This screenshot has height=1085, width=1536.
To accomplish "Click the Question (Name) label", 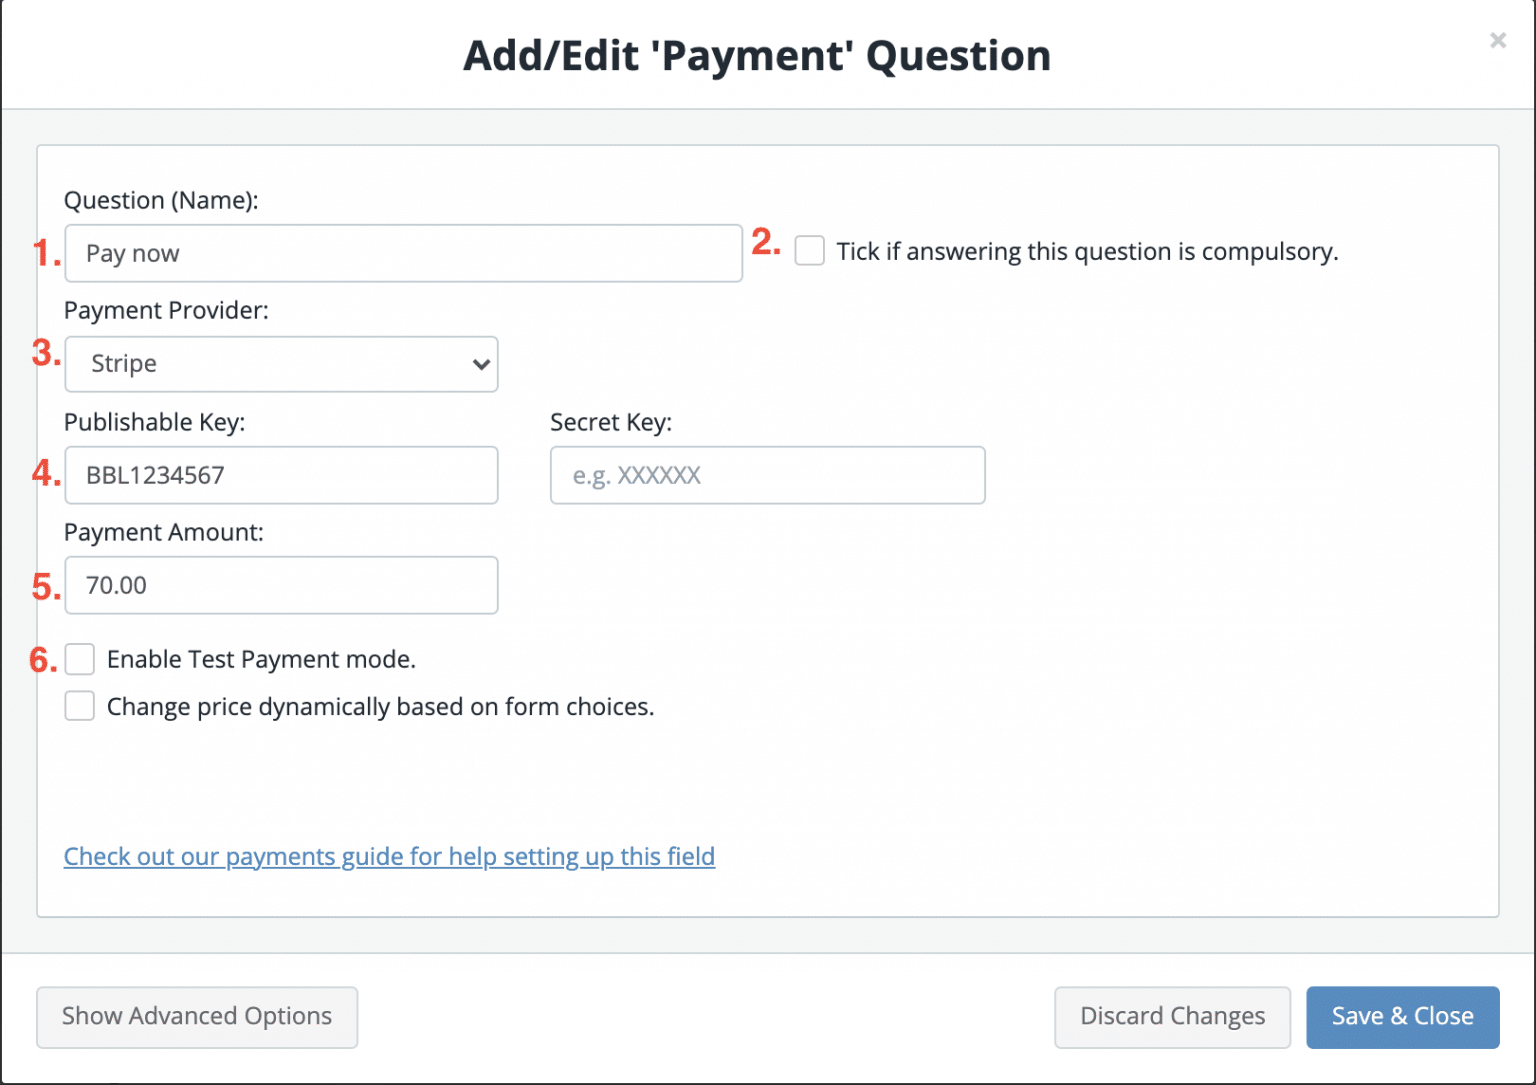I will click(161, 200).
